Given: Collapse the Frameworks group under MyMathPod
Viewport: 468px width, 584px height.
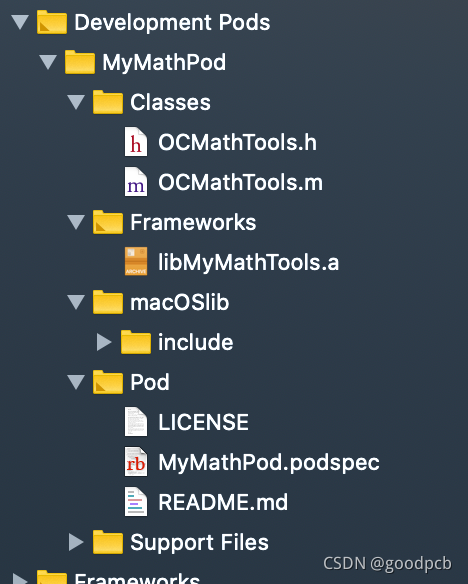Looking at the screenshot, I should tap(76, 222).
